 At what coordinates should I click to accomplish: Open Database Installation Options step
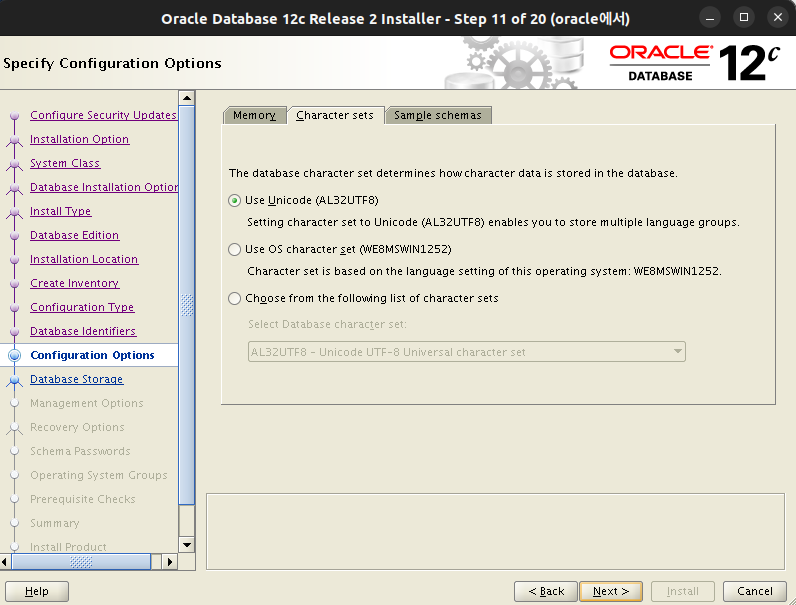point(104,187)
